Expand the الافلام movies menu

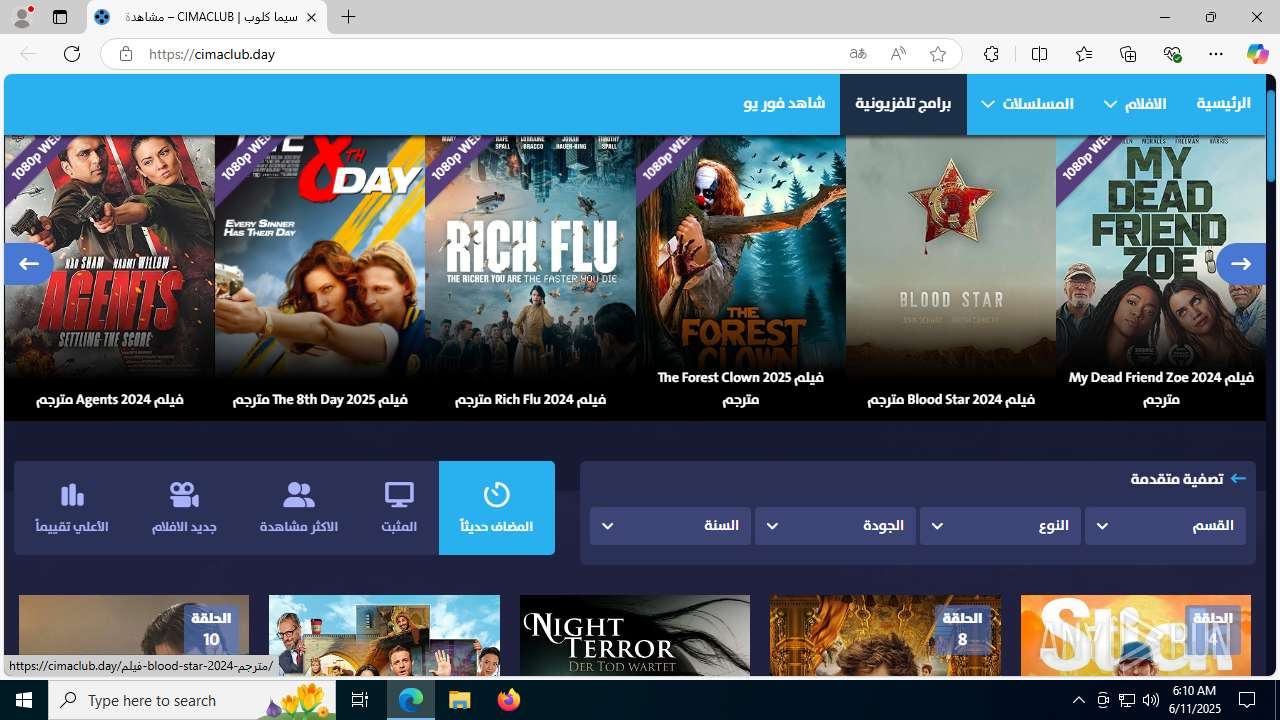[x=1135, y=104]
